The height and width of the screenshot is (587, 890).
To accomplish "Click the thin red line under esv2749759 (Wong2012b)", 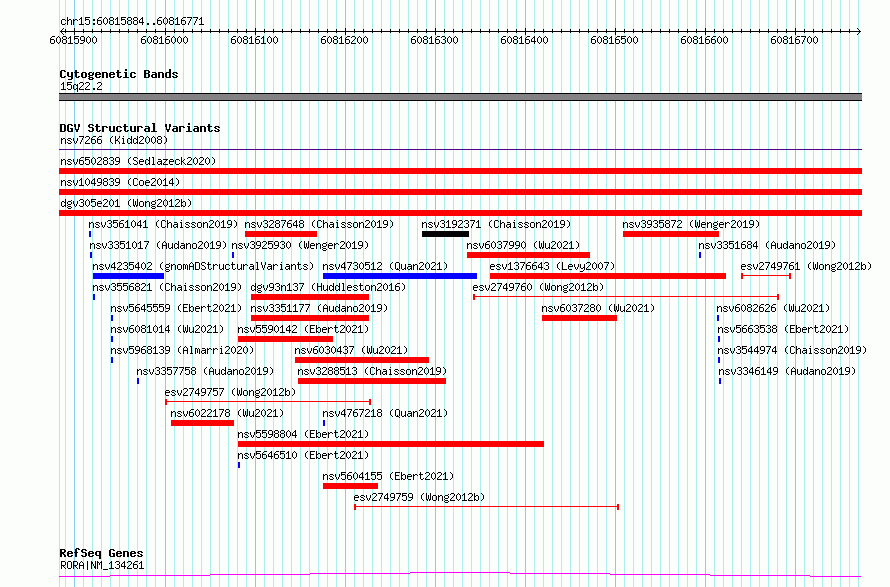I will point(486,506).
